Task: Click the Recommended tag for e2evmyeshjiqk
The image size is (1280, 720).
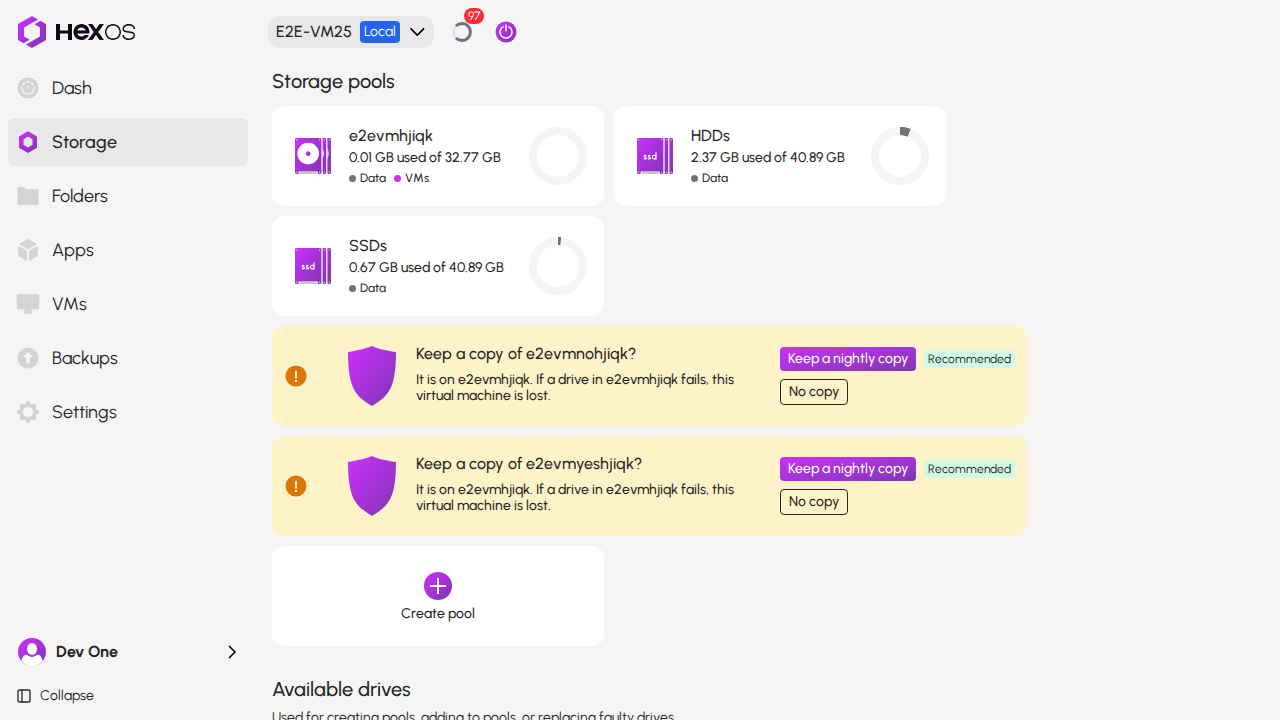Action: [969, 469]
